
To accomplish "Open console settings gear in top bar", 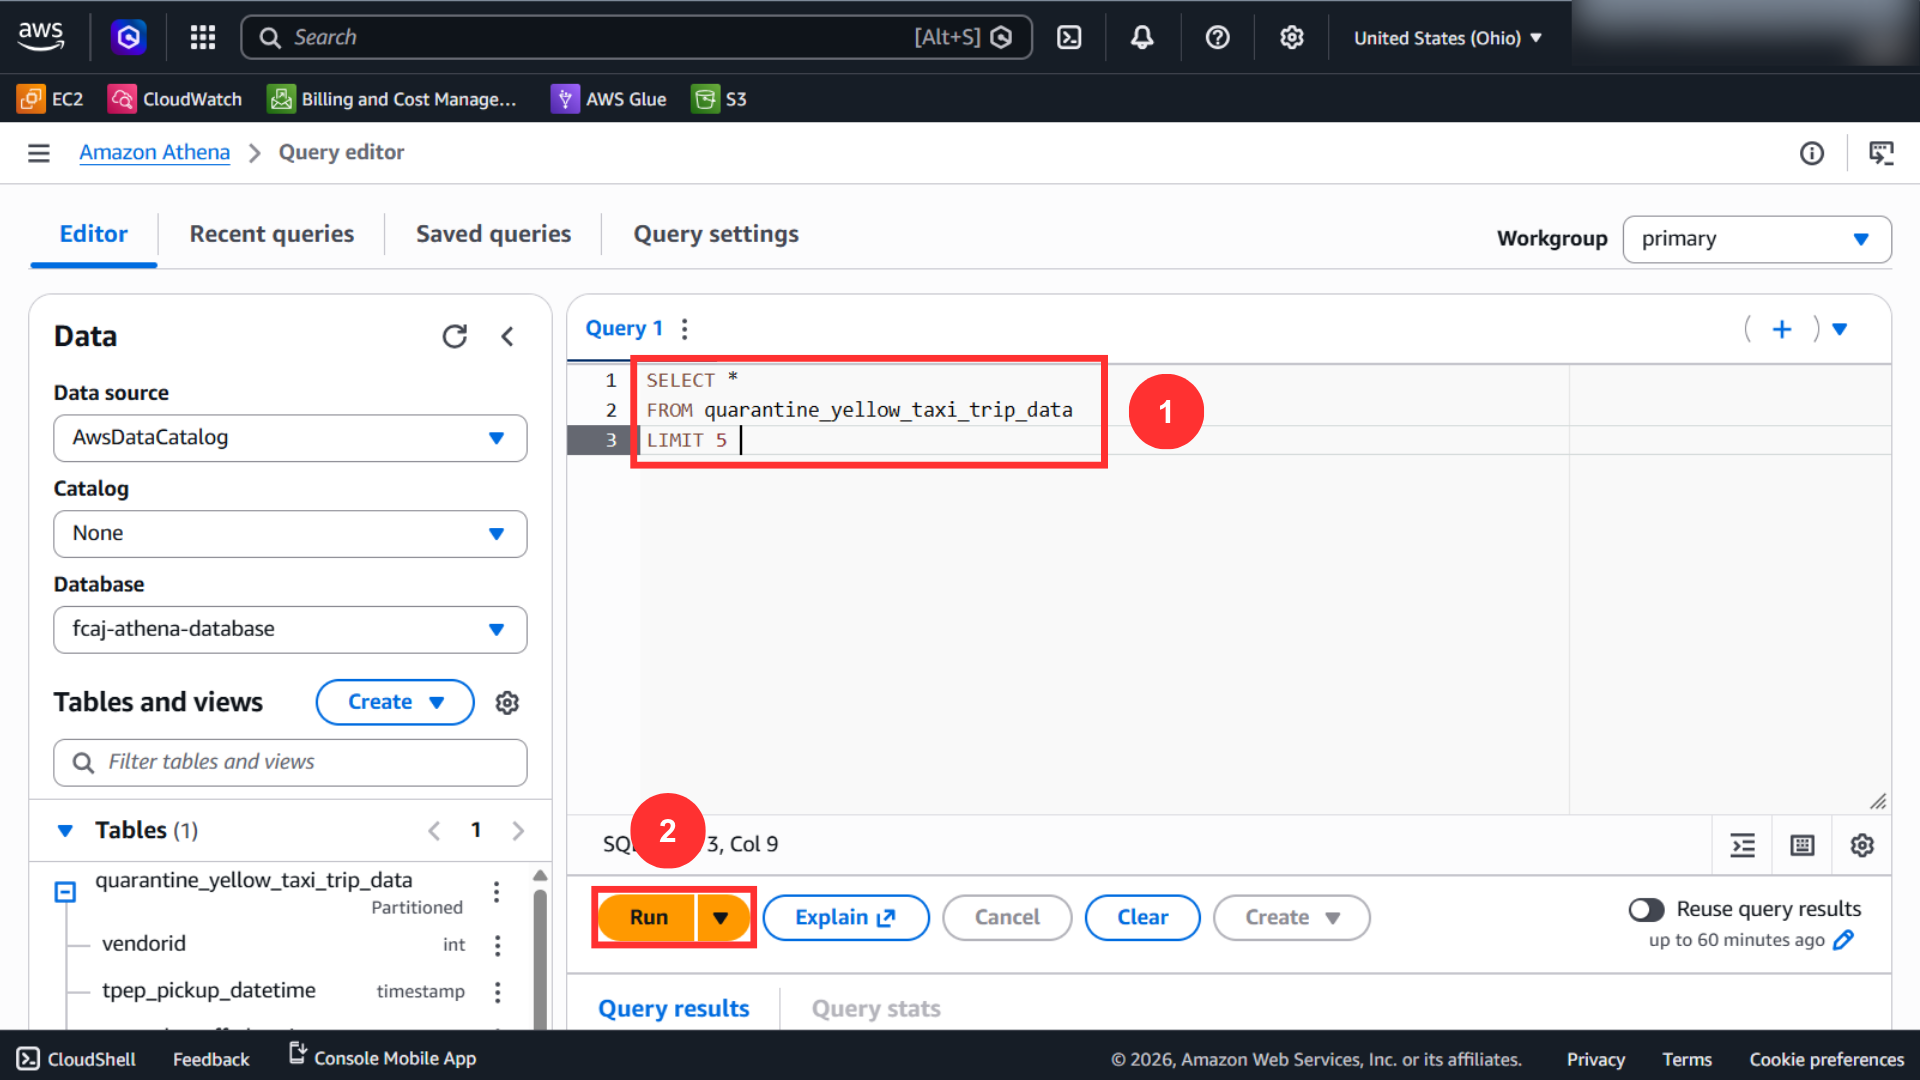I will tap(1292, 37).
